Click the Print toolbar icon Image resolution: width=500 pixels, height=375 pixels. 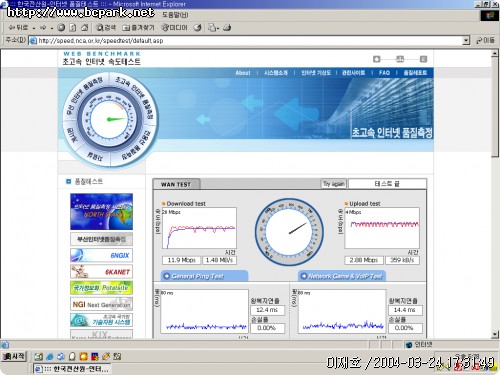(x=227, y=28)
